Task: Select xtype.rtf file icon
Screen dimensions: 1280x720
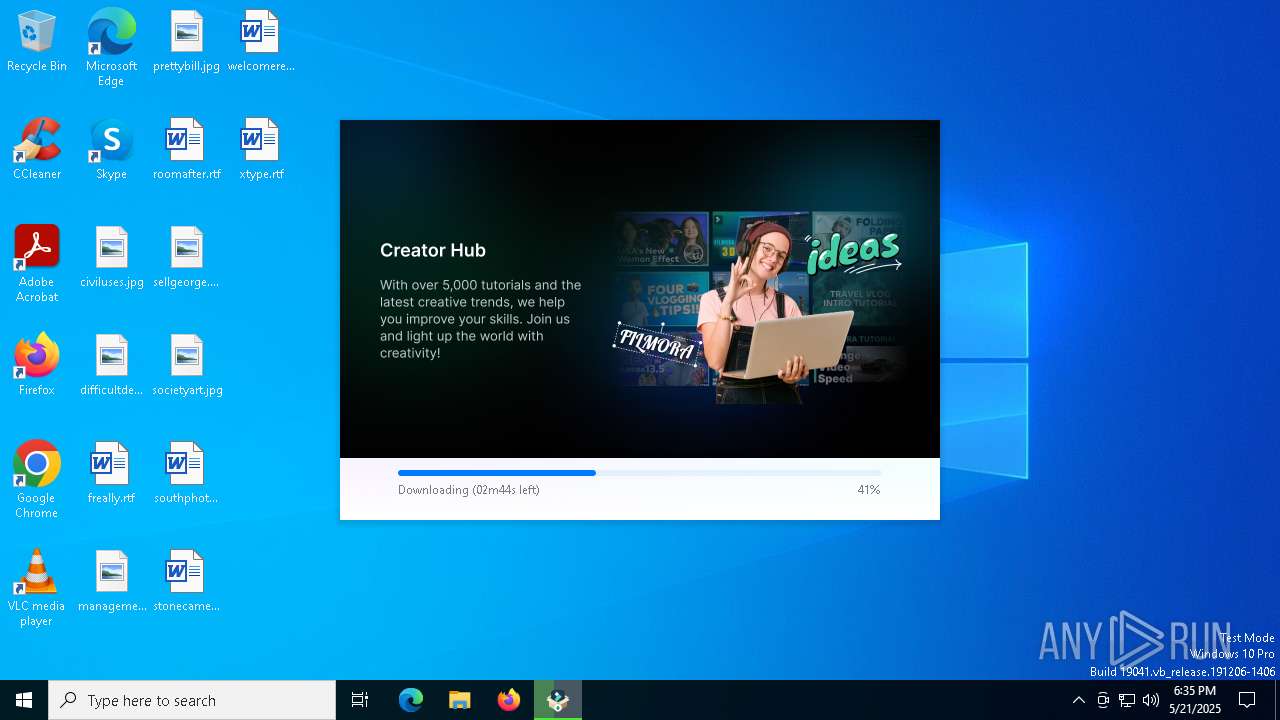Action: tap(261, 150)
